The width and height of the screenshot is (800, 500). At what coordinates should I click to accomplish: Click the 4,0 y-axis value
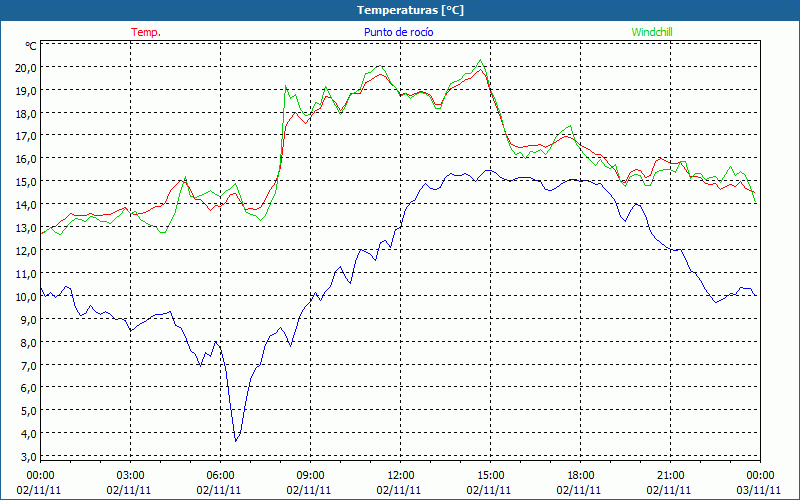[x=28, y=434]
